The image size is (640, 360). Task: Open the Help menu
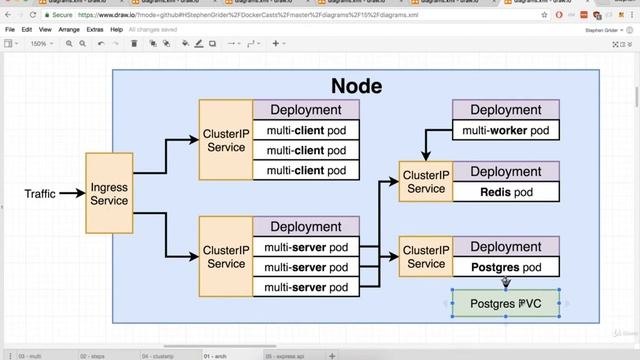116,29
